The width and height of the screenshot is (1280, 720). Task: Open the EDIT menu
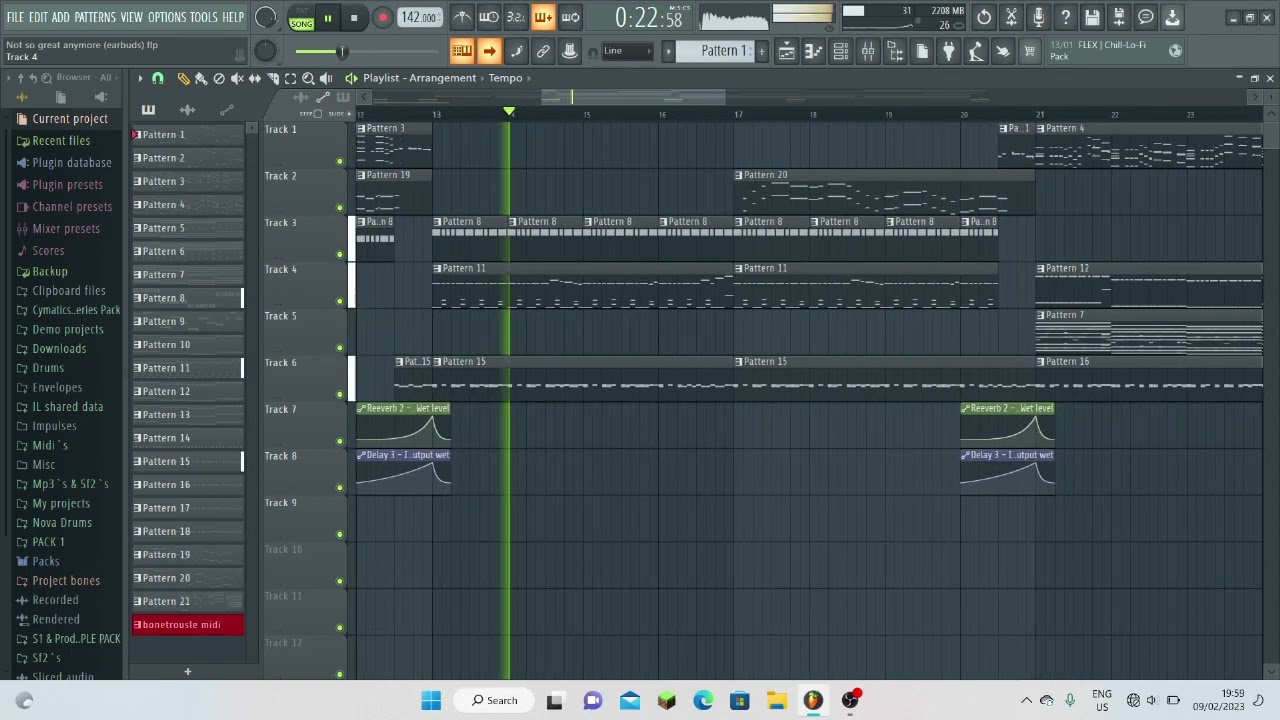pos(38,17)
